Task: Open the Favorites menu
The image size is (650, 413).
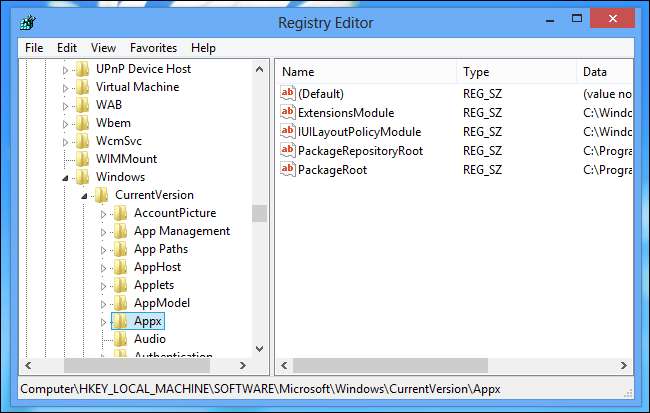Action: 153,48
